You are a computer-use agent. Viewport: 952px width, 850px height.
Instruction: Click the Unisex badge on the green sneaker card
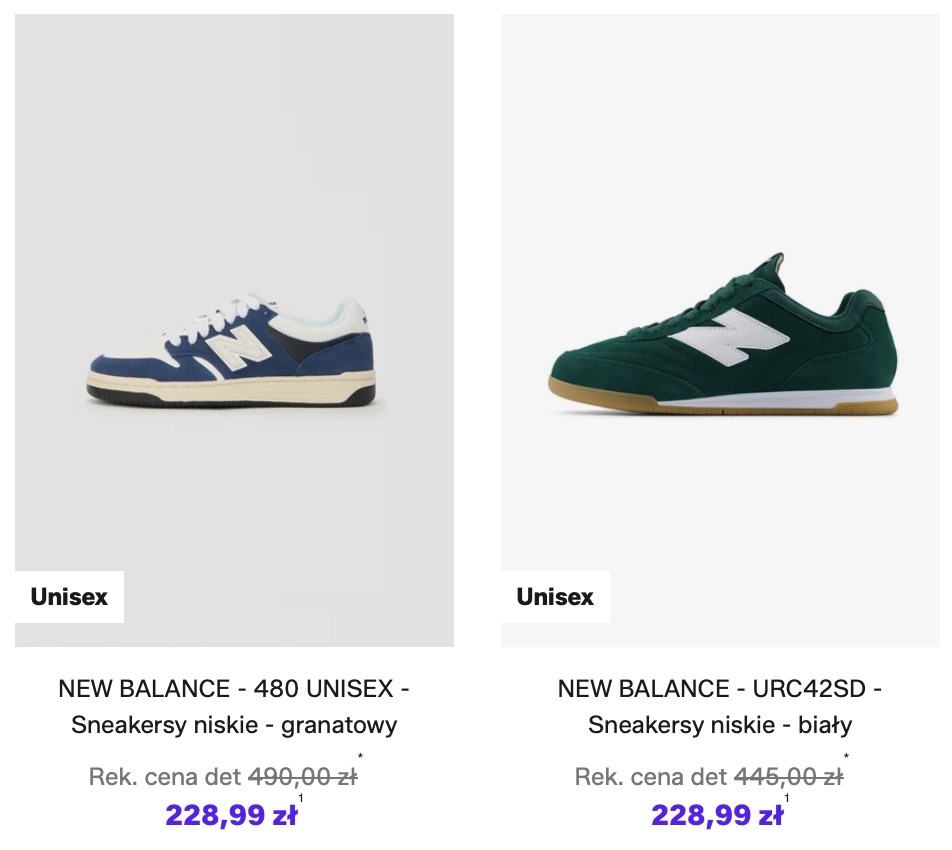(x=555, y=597)
